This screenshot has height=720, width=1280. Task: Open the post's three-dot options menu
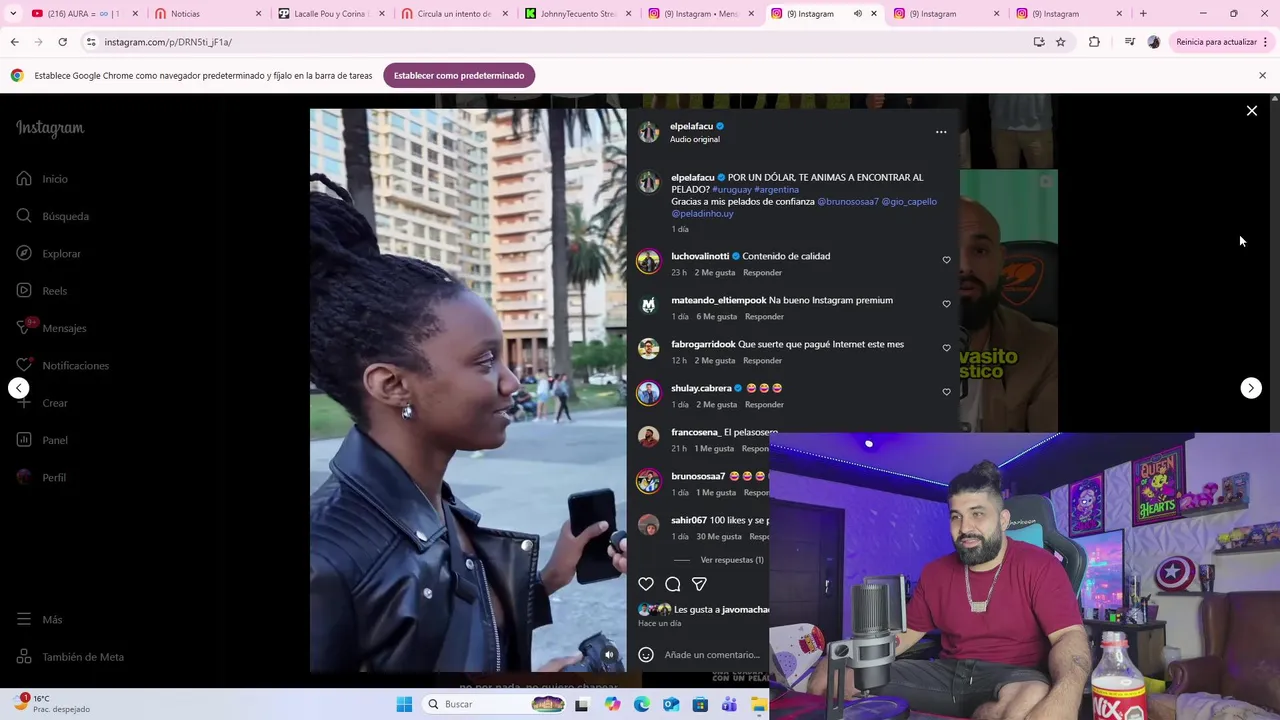pyautogui.click(x=941, y=132)
